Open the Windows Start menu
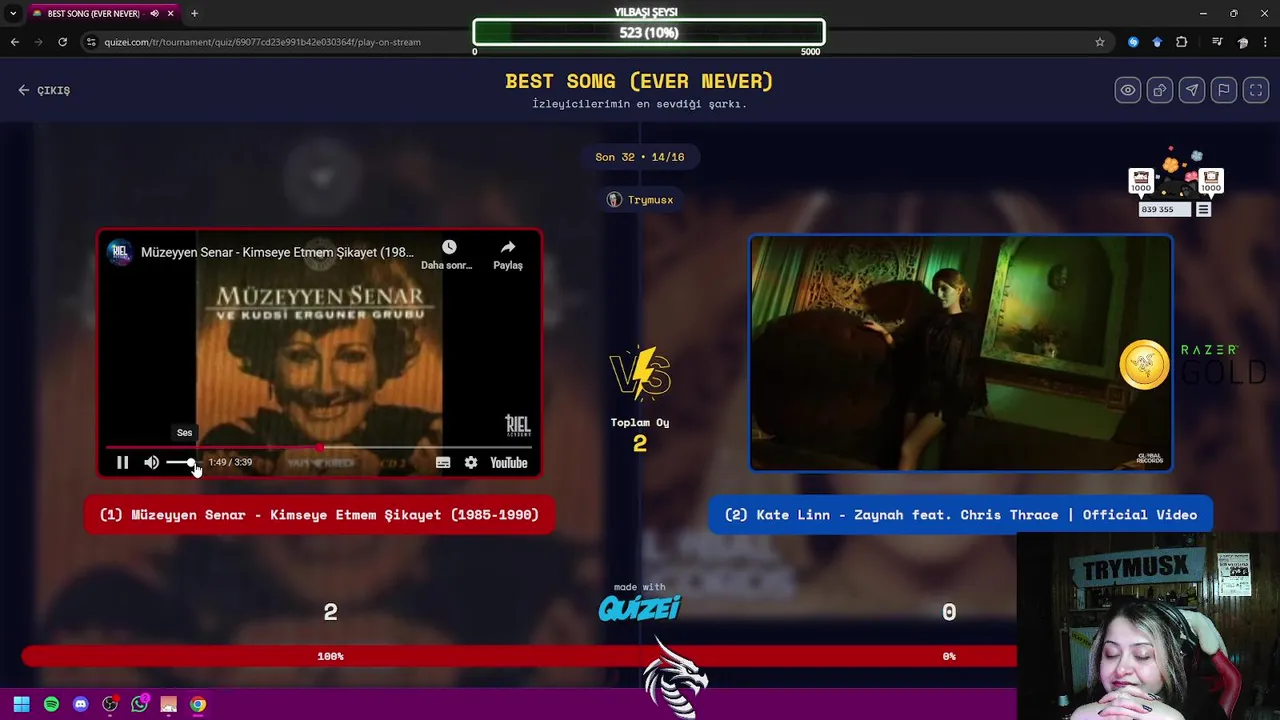This screenshot has height=720, width=1280. [x=21, y=704]
